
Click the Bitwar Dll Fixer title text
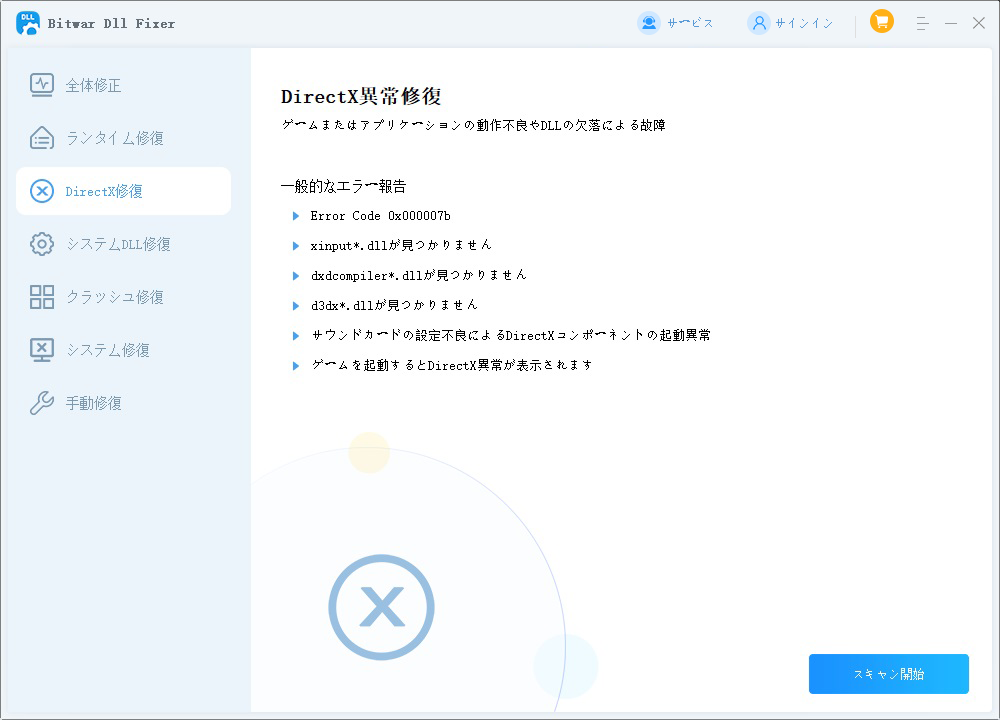111,24
